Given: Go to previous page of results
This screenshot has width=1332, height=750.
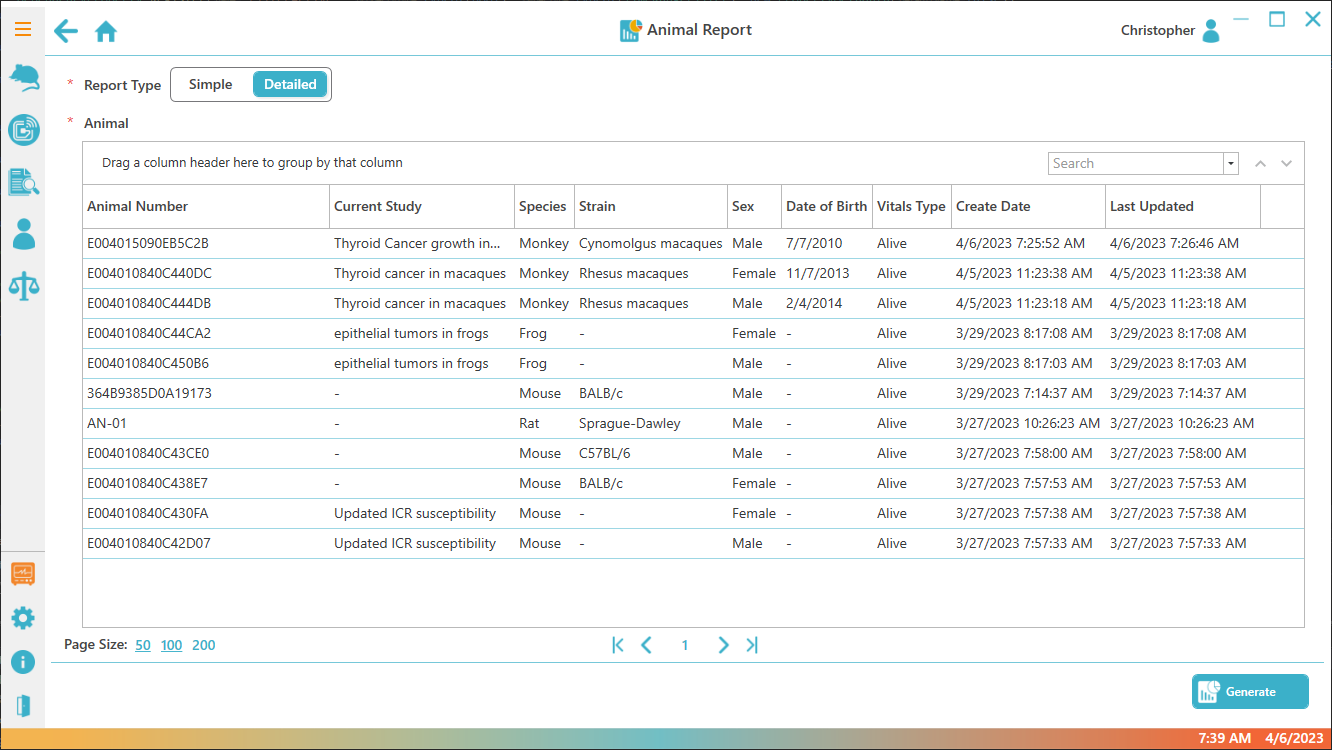Looking at the screenshot, I should coord(646,645).
